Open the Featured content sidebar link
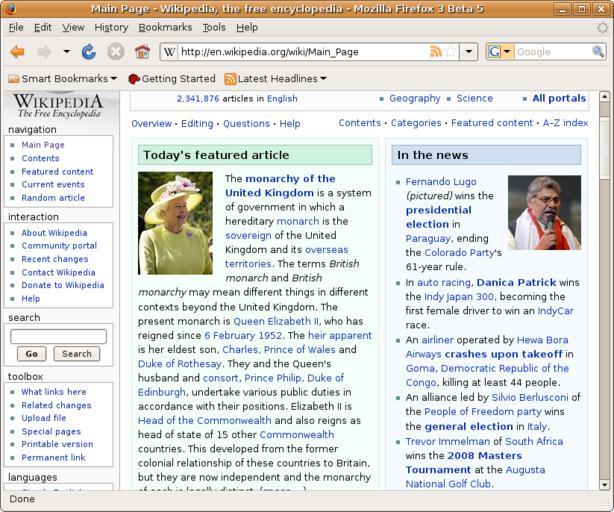This screenshot has width=614, height=512. pos(57,171)
